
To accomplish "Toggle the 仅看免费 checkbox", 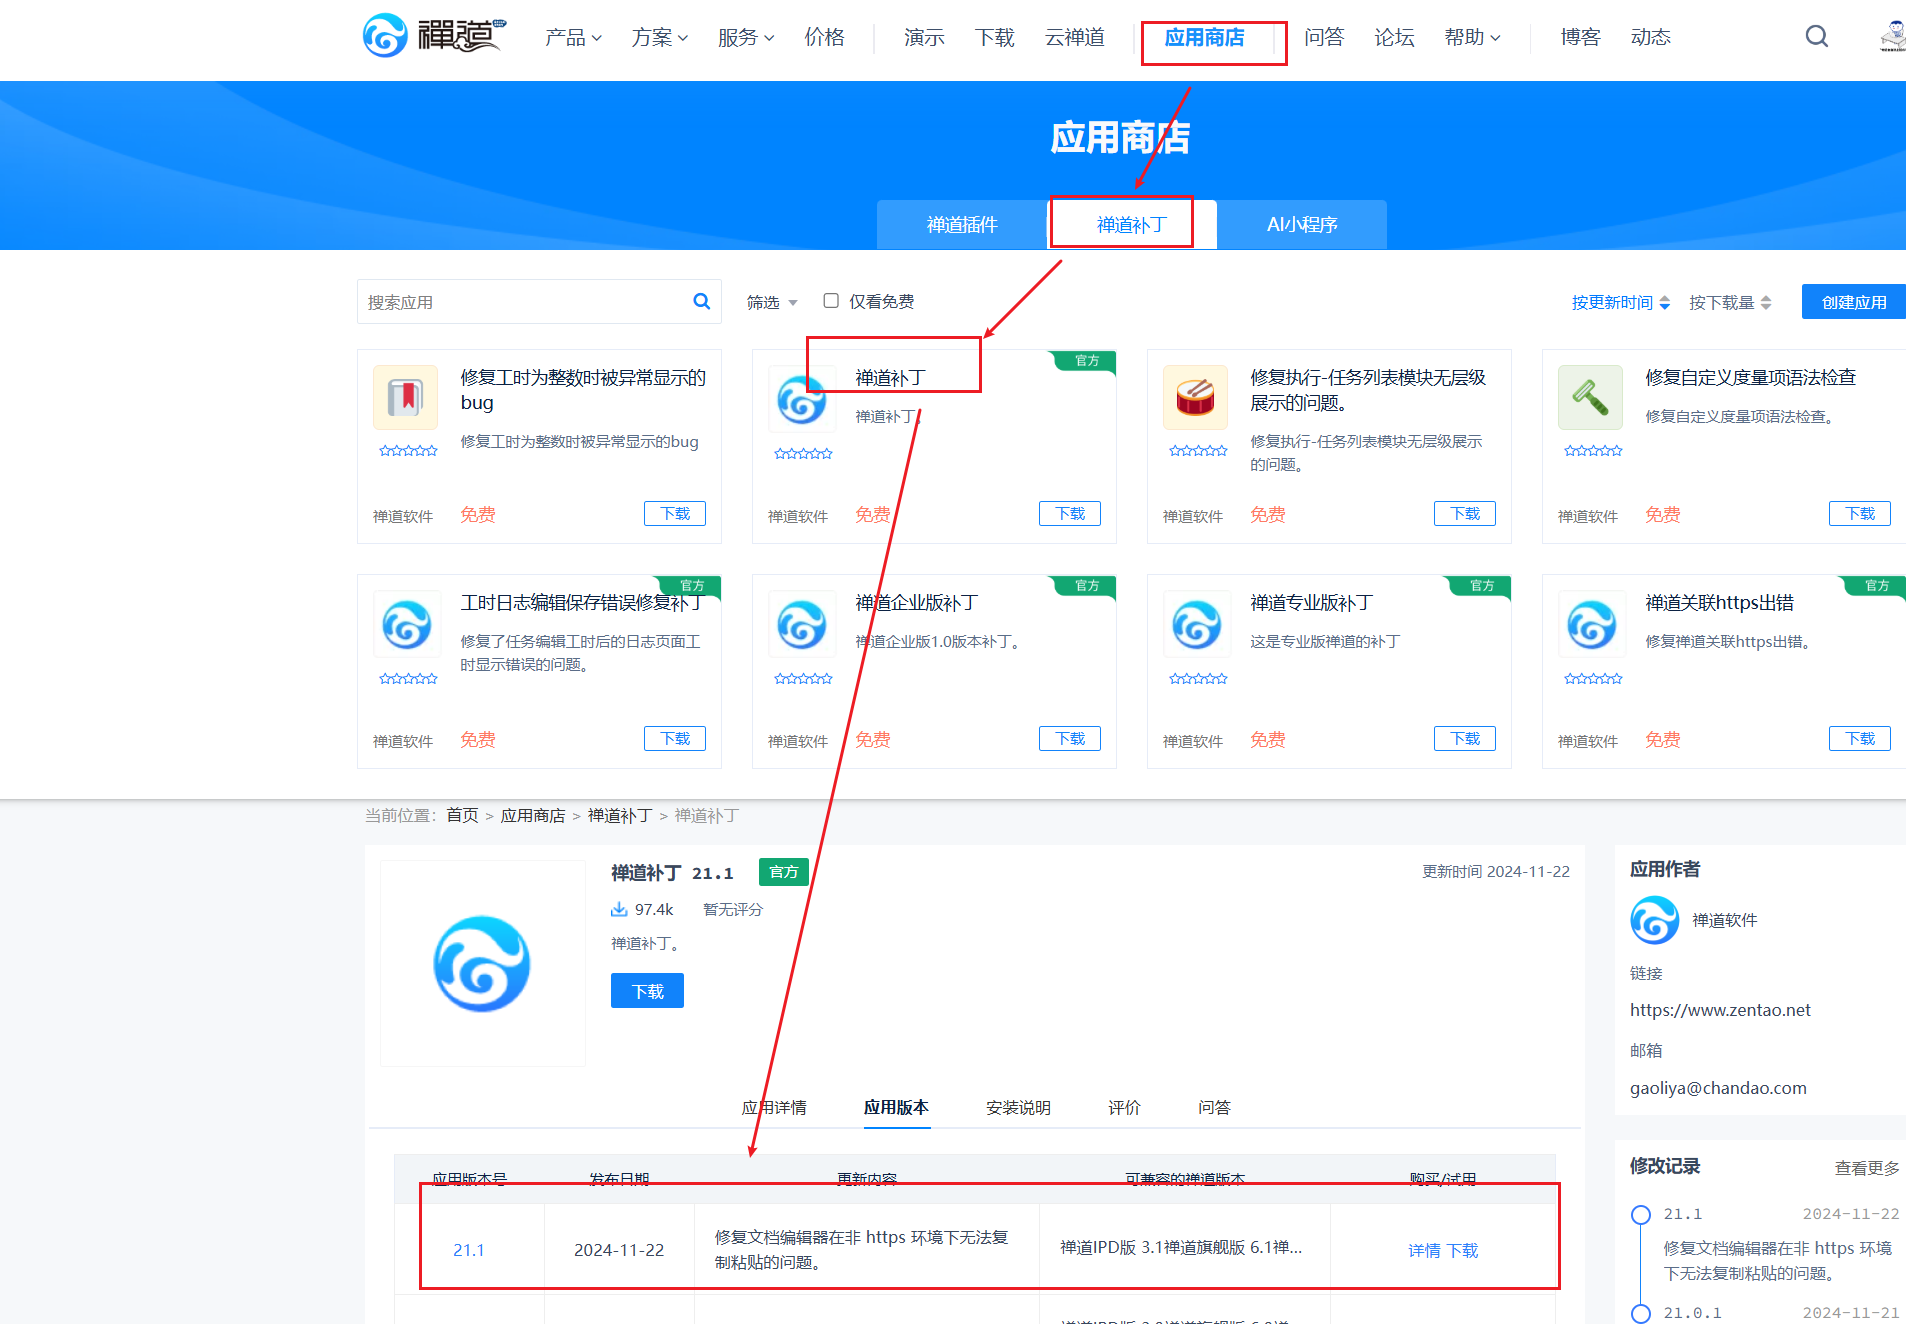I will click(830, 301).
